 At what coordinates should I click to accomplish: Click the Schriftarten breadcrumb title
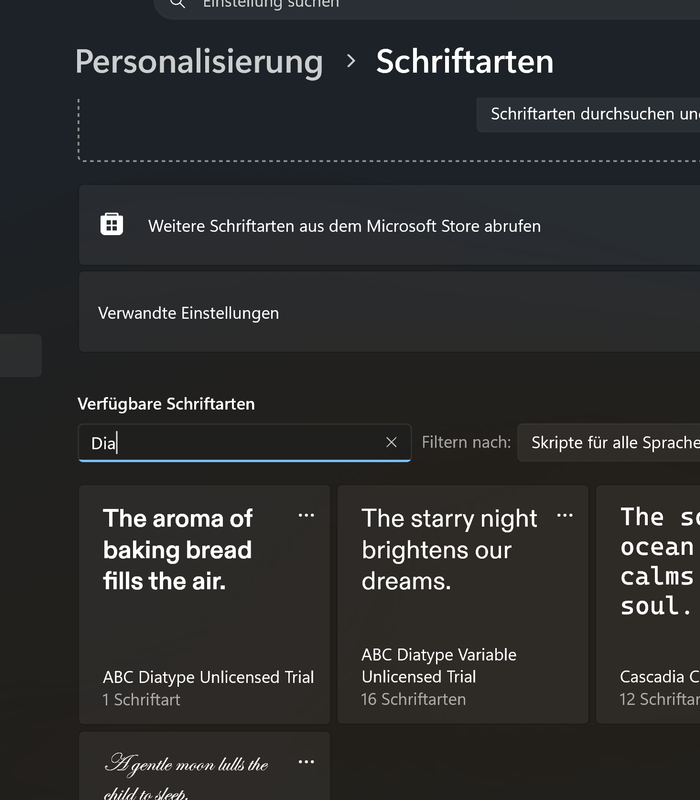(465, 62)
